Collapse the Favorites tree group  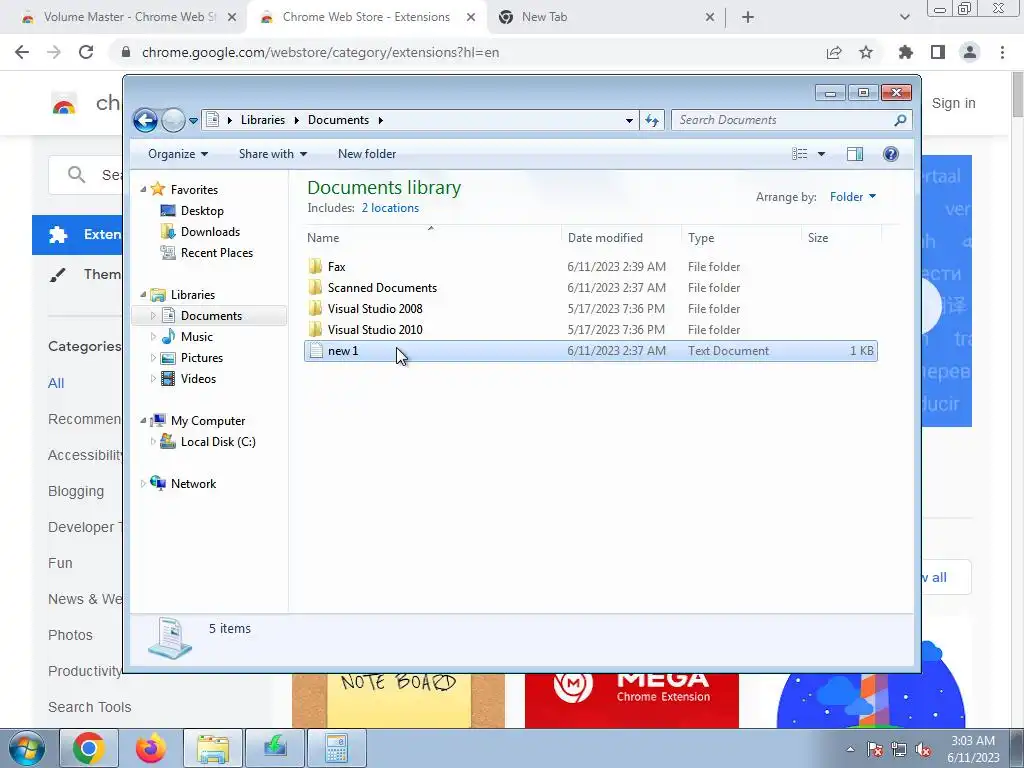[144, 189]
